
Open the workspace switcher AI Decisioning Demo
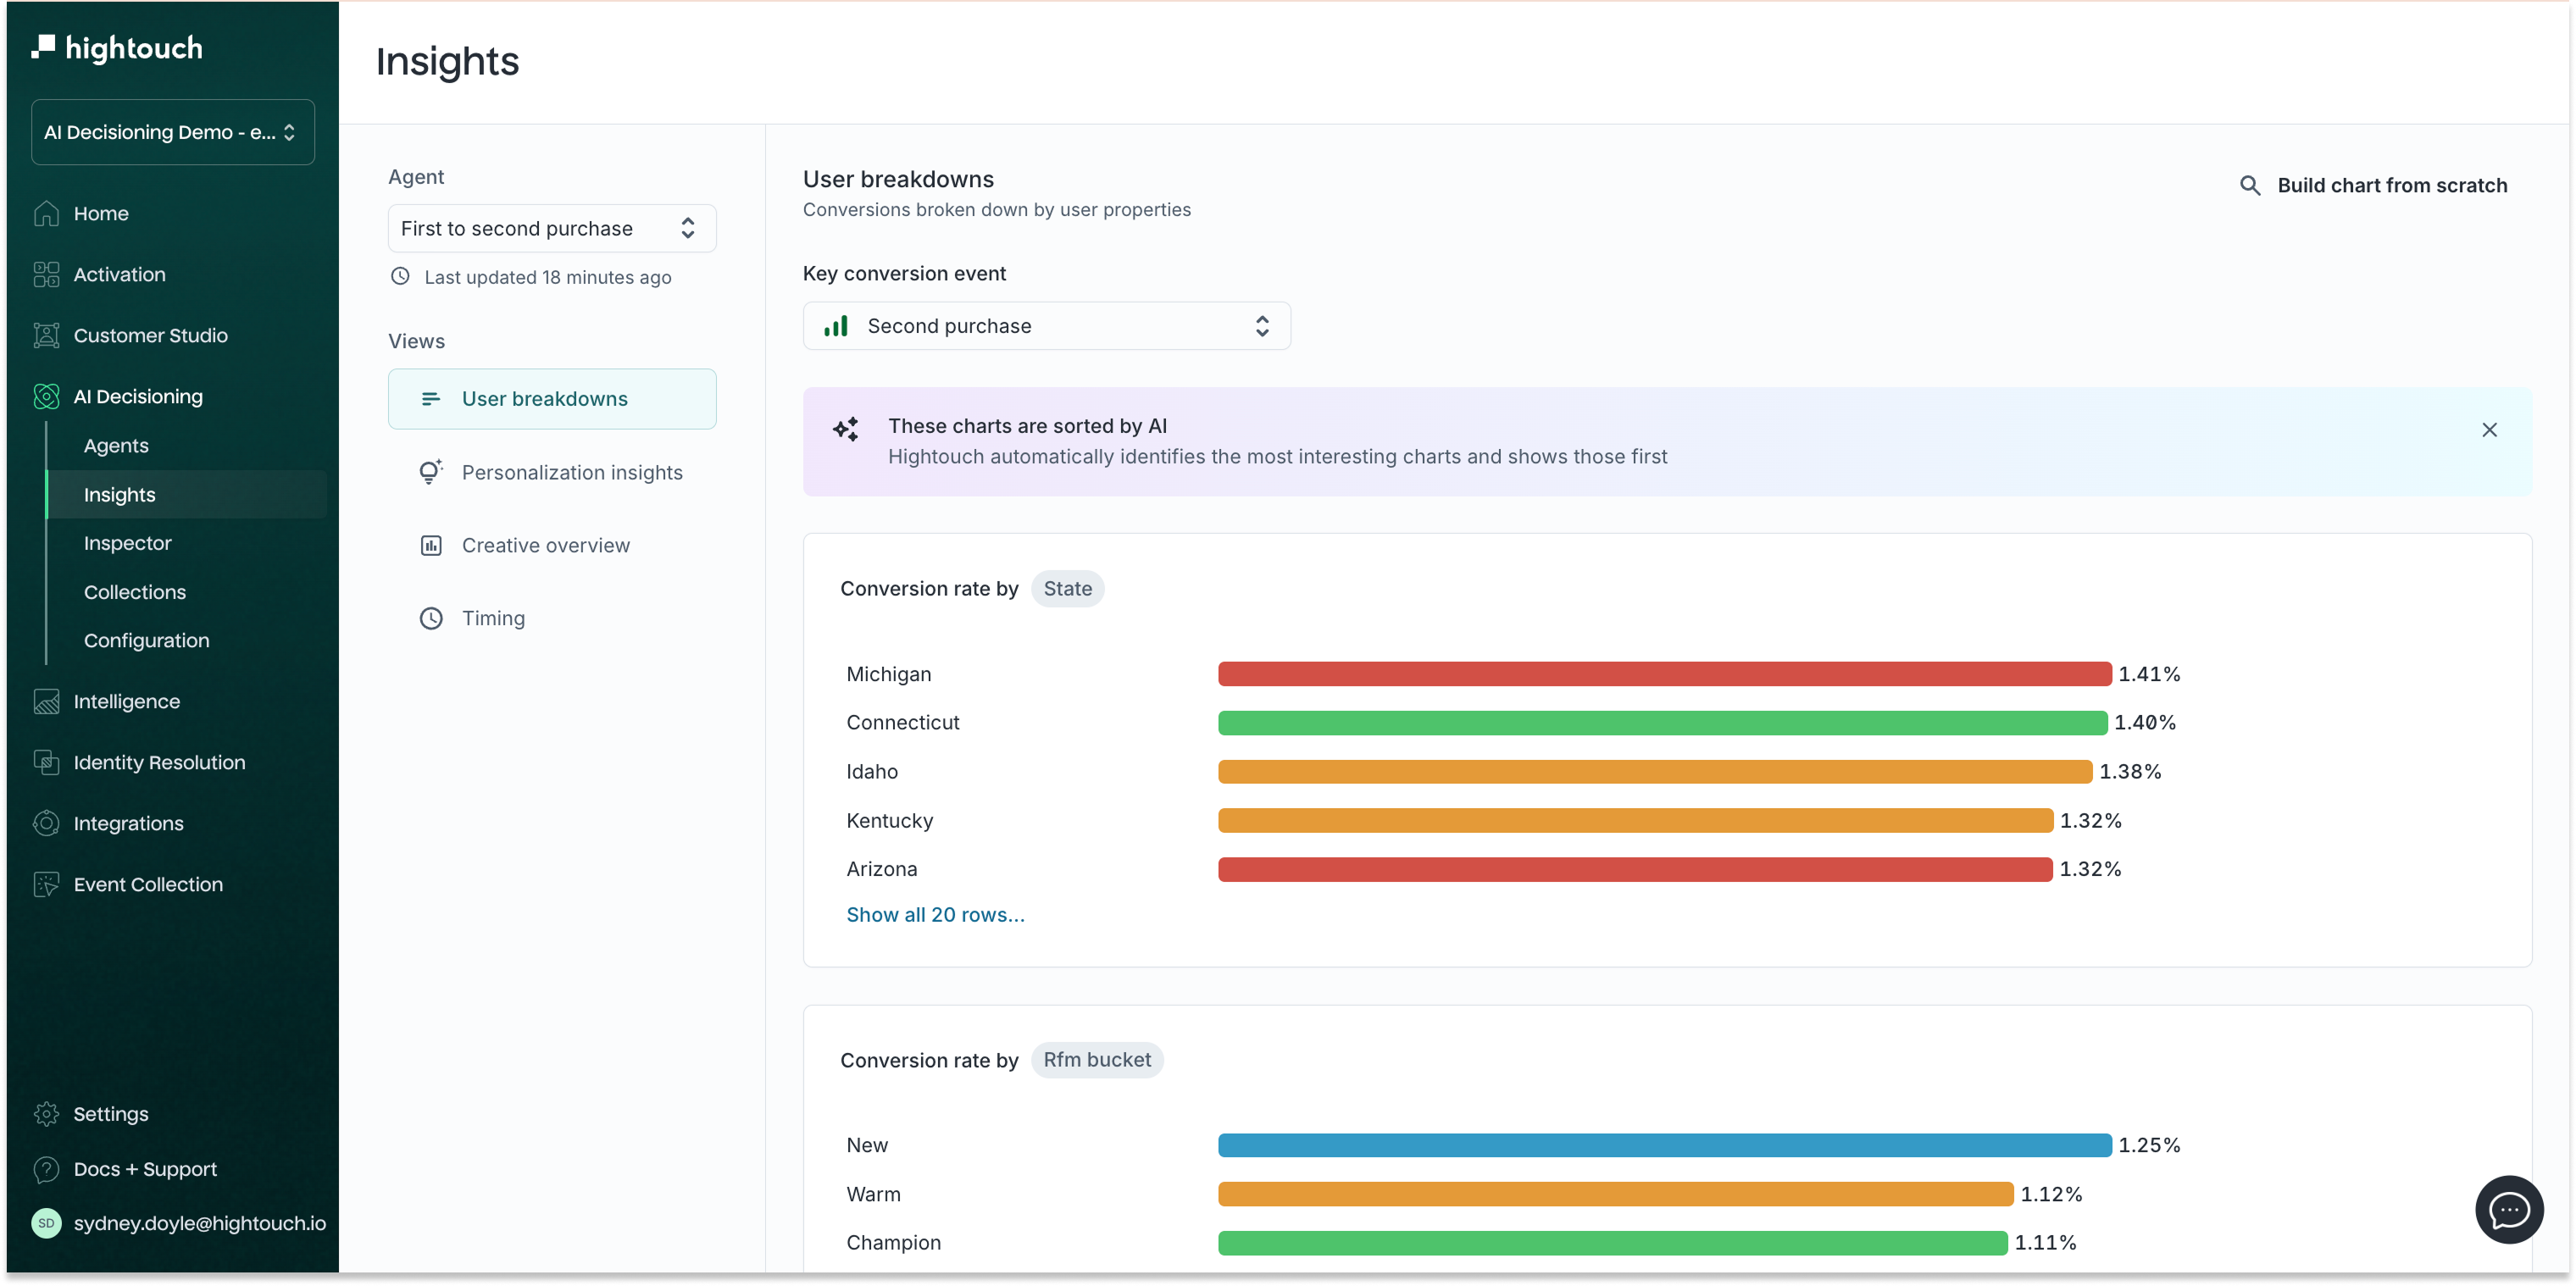click(172, 132)
